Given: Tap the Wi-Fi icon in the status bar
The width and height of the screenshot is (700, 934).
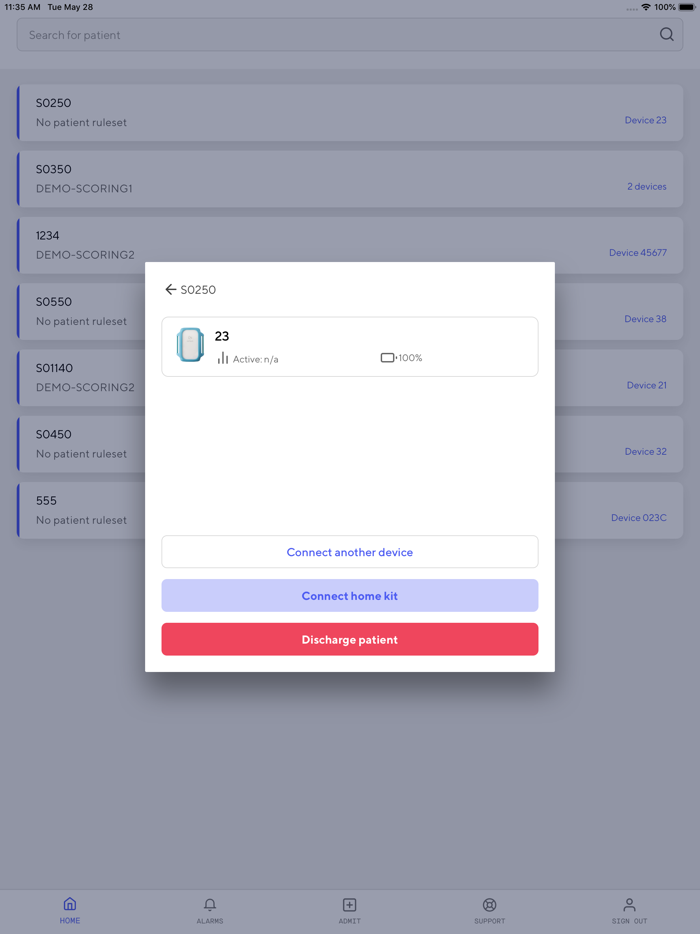Looking at the screenshot, I should (x=646, y=7).
